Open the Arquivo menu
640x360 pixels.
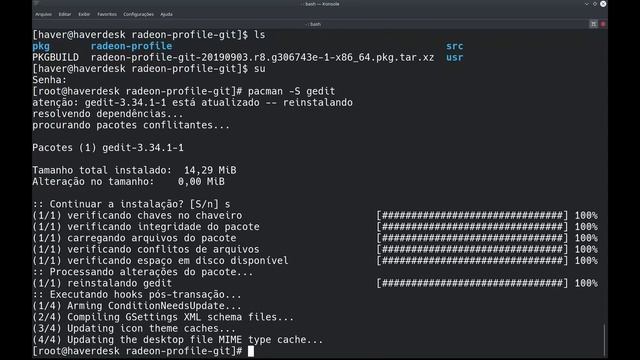pos(43,14)
